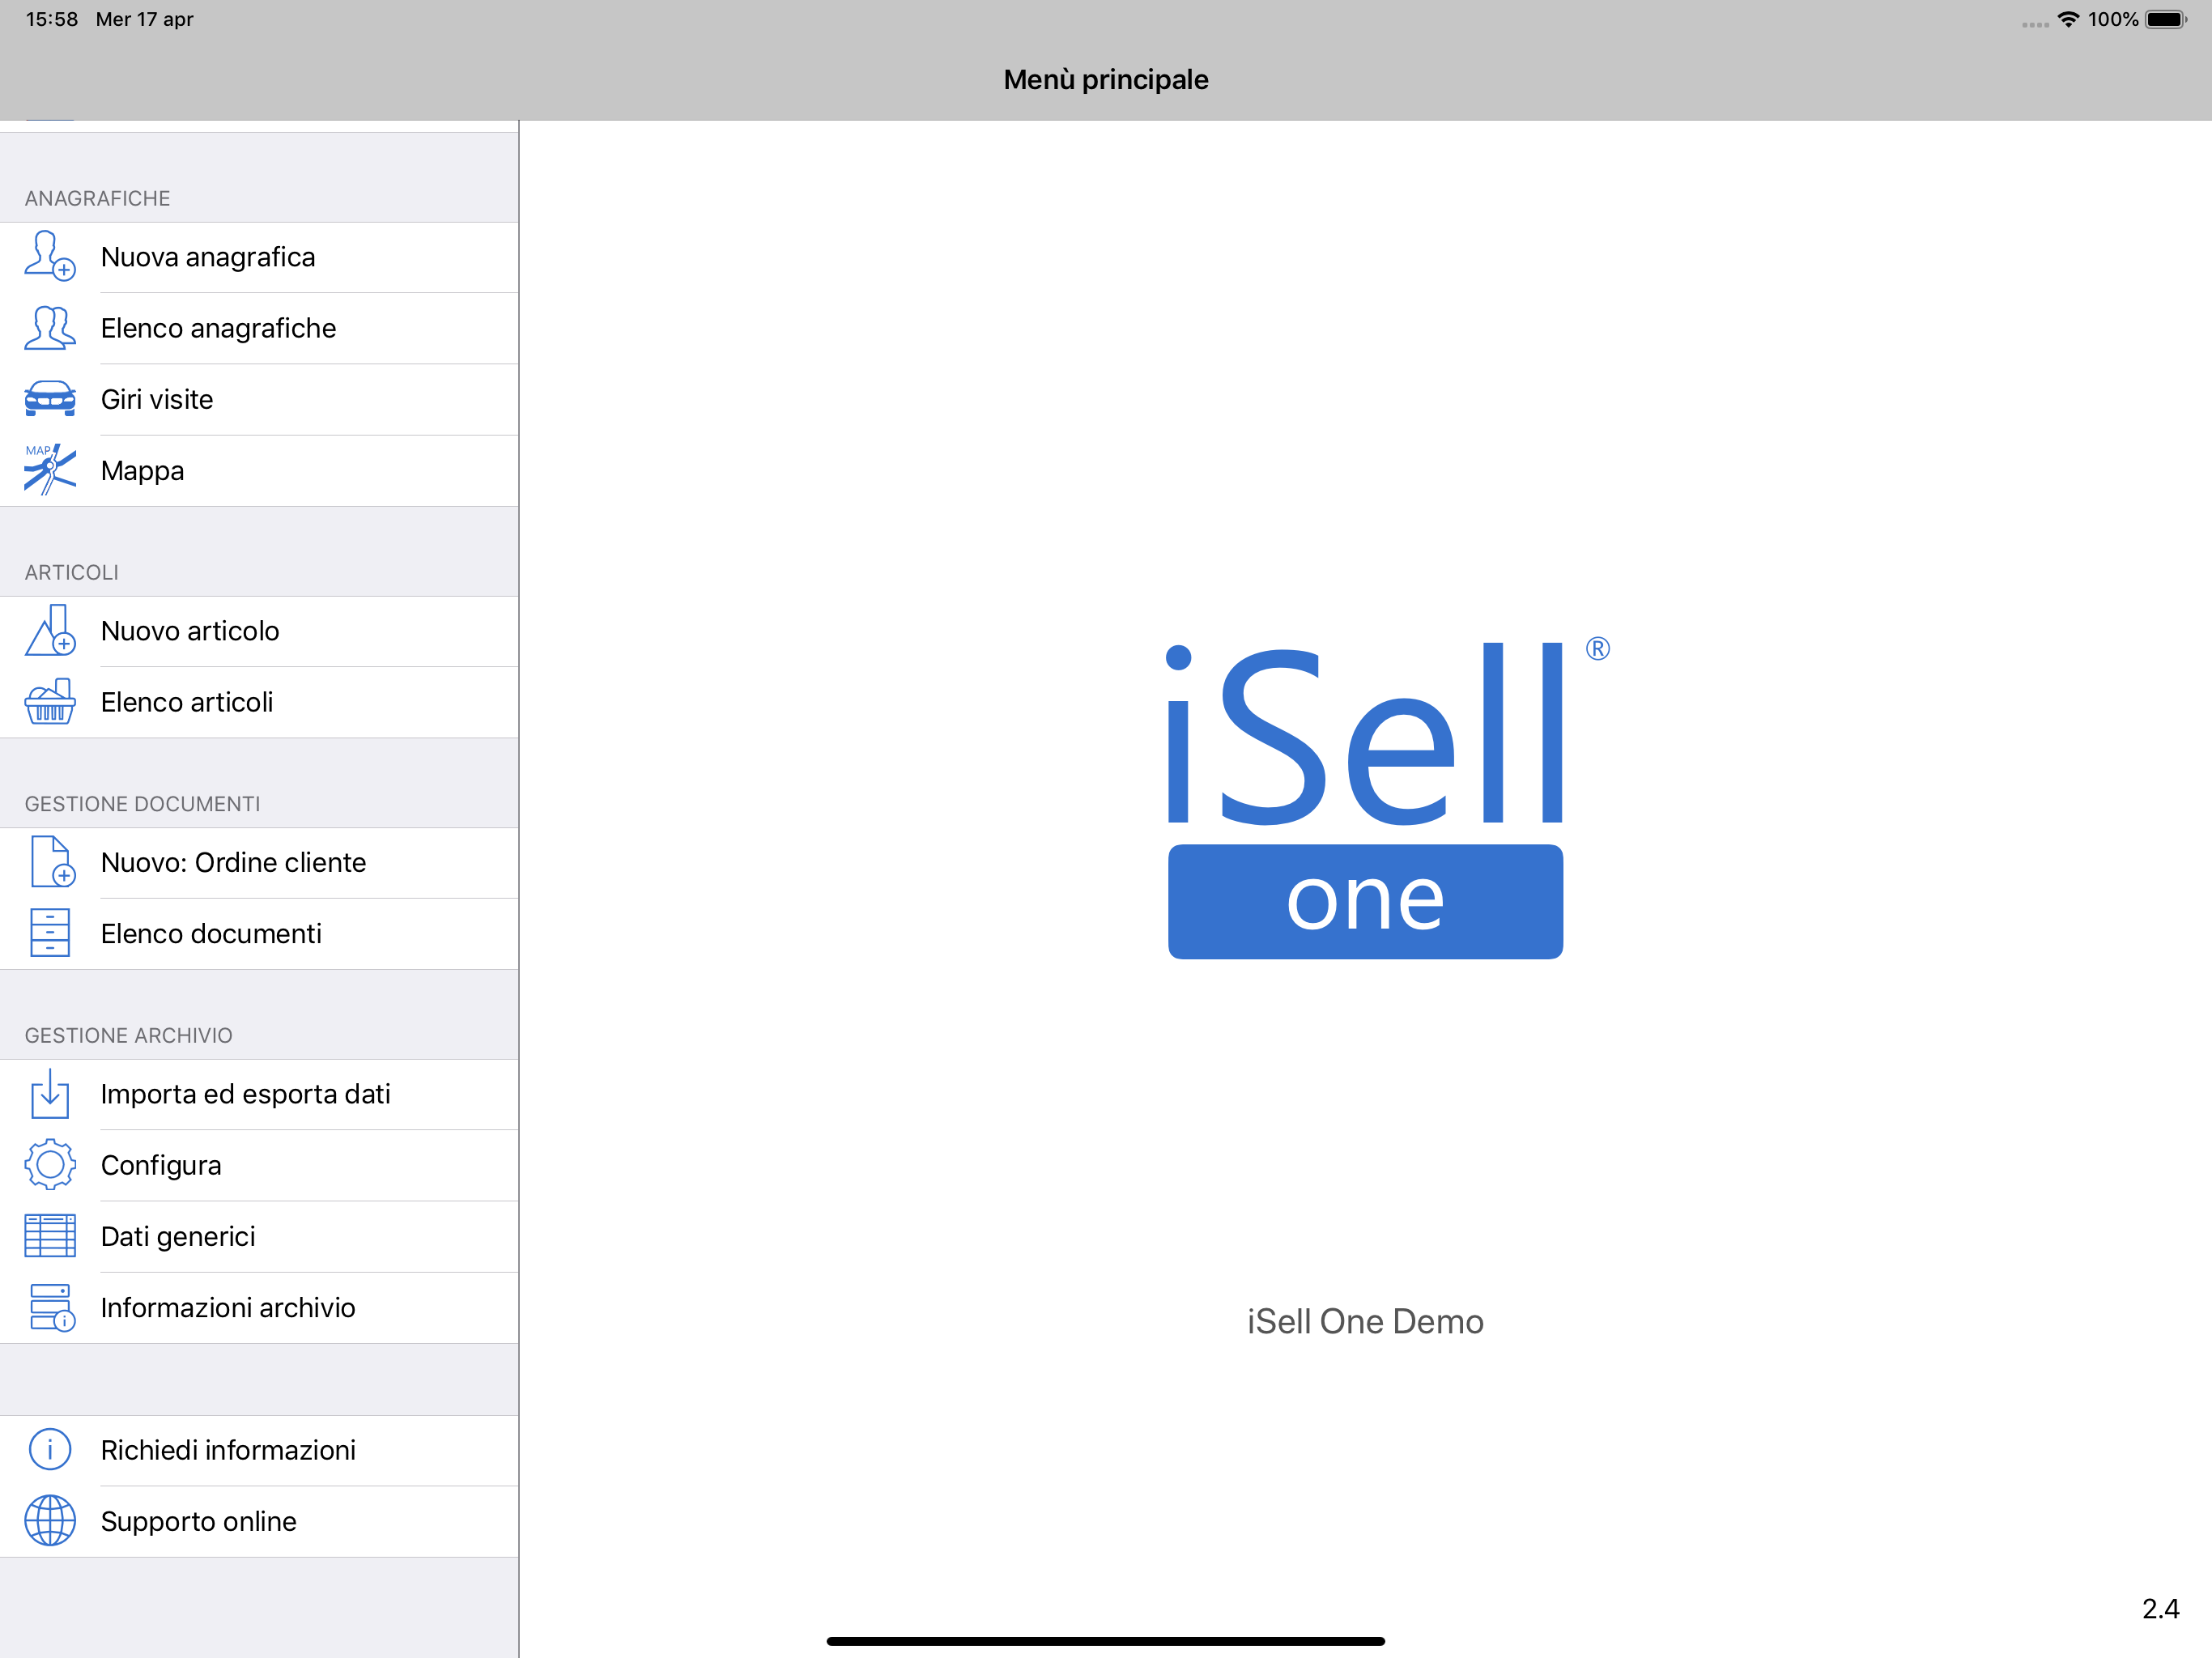Create a Nuovo articolo

point(259,631)
